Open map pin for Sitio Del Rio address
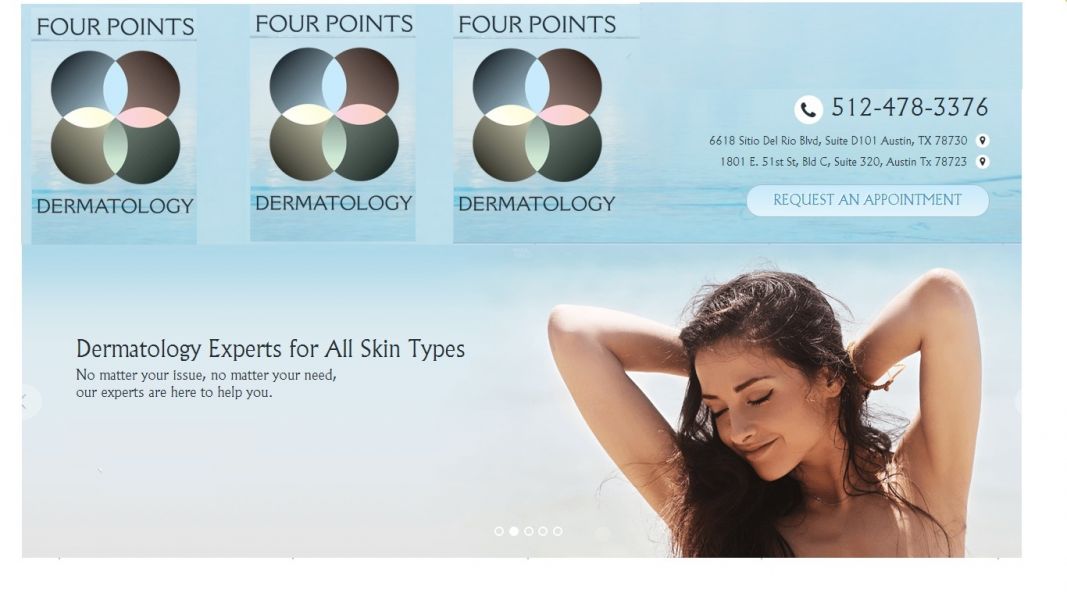 (982, 141)
